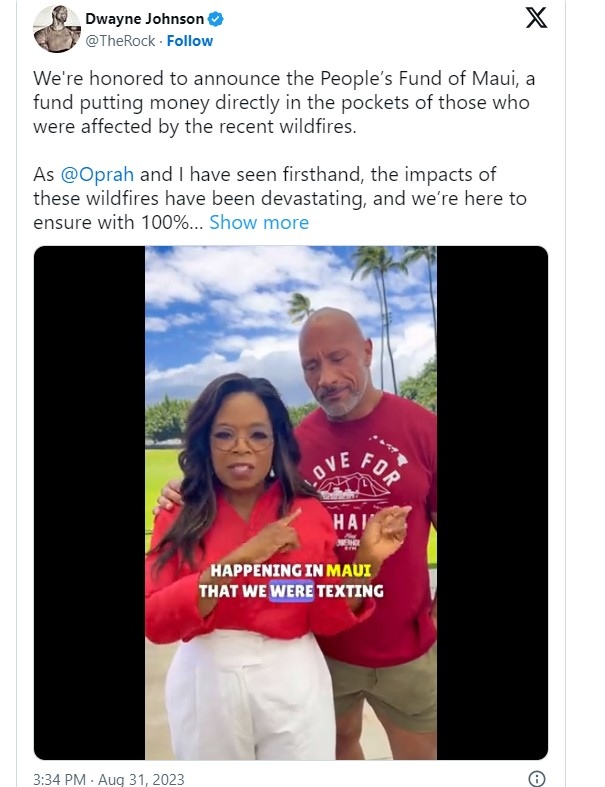Click the Dwayne Johnson display name
The width and height of the screenshot is (605, 787).
(x=145, y=19)
